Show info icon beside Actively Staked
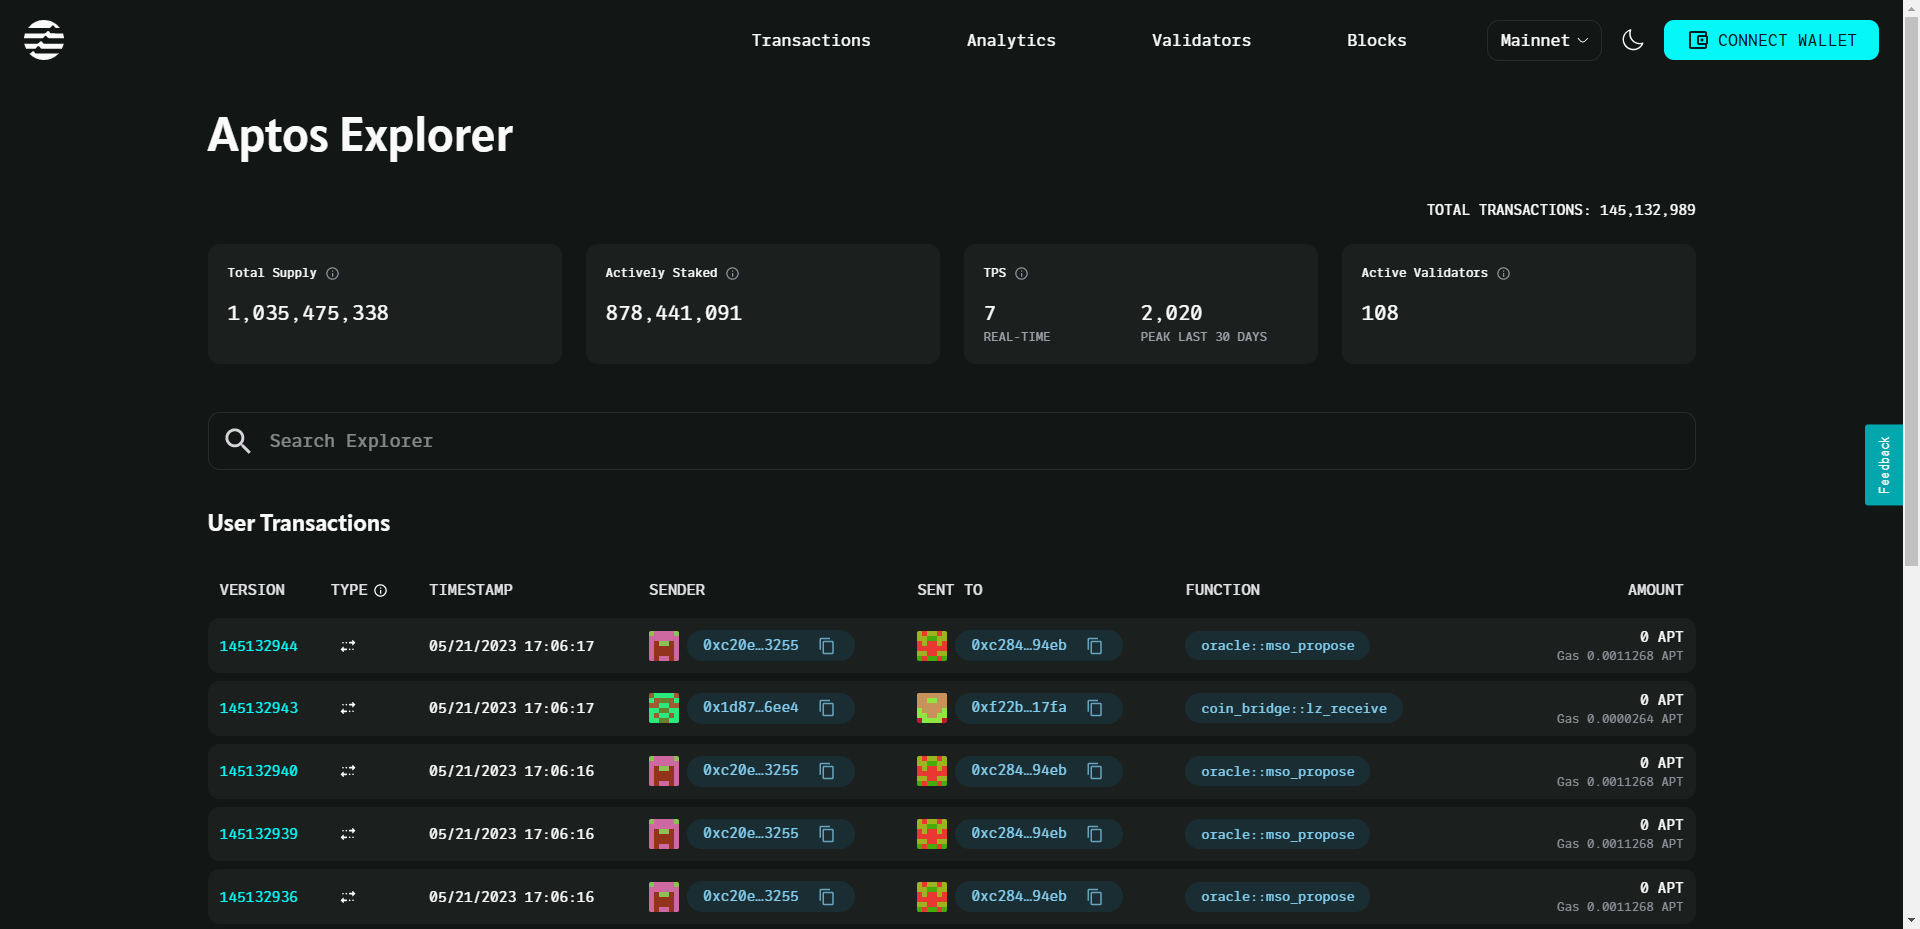 point(733,273)
